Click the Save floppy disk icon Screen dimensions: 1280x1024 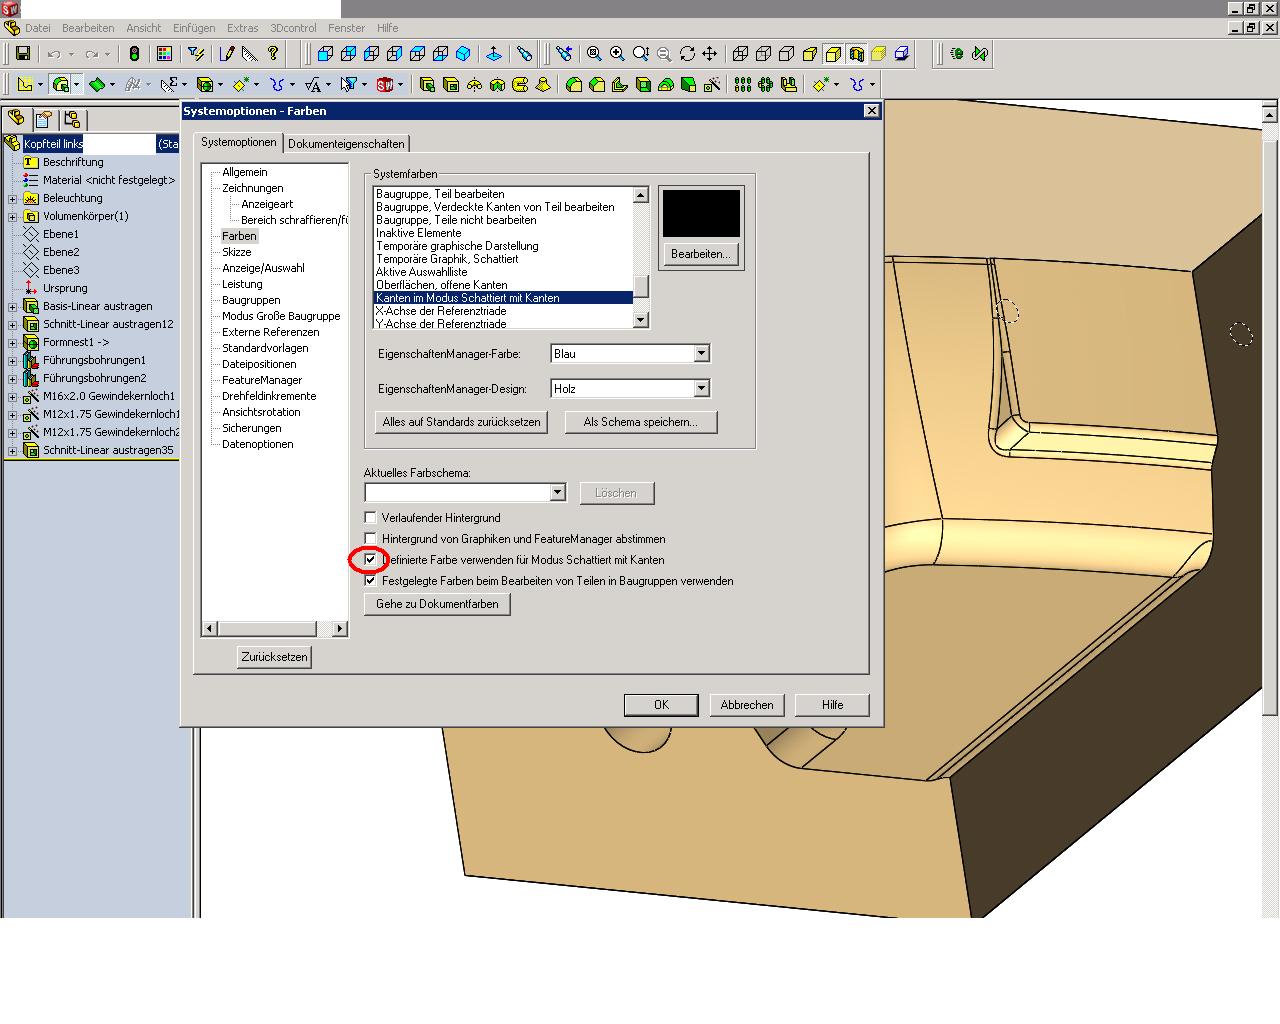[x=23, y=54]
